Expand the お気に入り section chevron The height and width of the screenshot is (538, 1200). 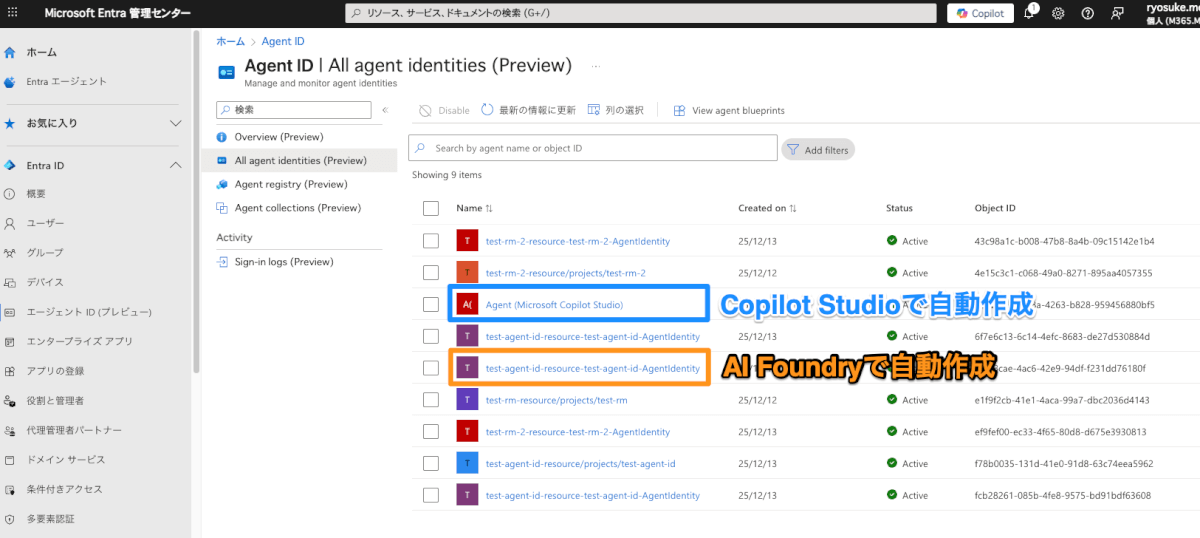click(x=176, y=123)
